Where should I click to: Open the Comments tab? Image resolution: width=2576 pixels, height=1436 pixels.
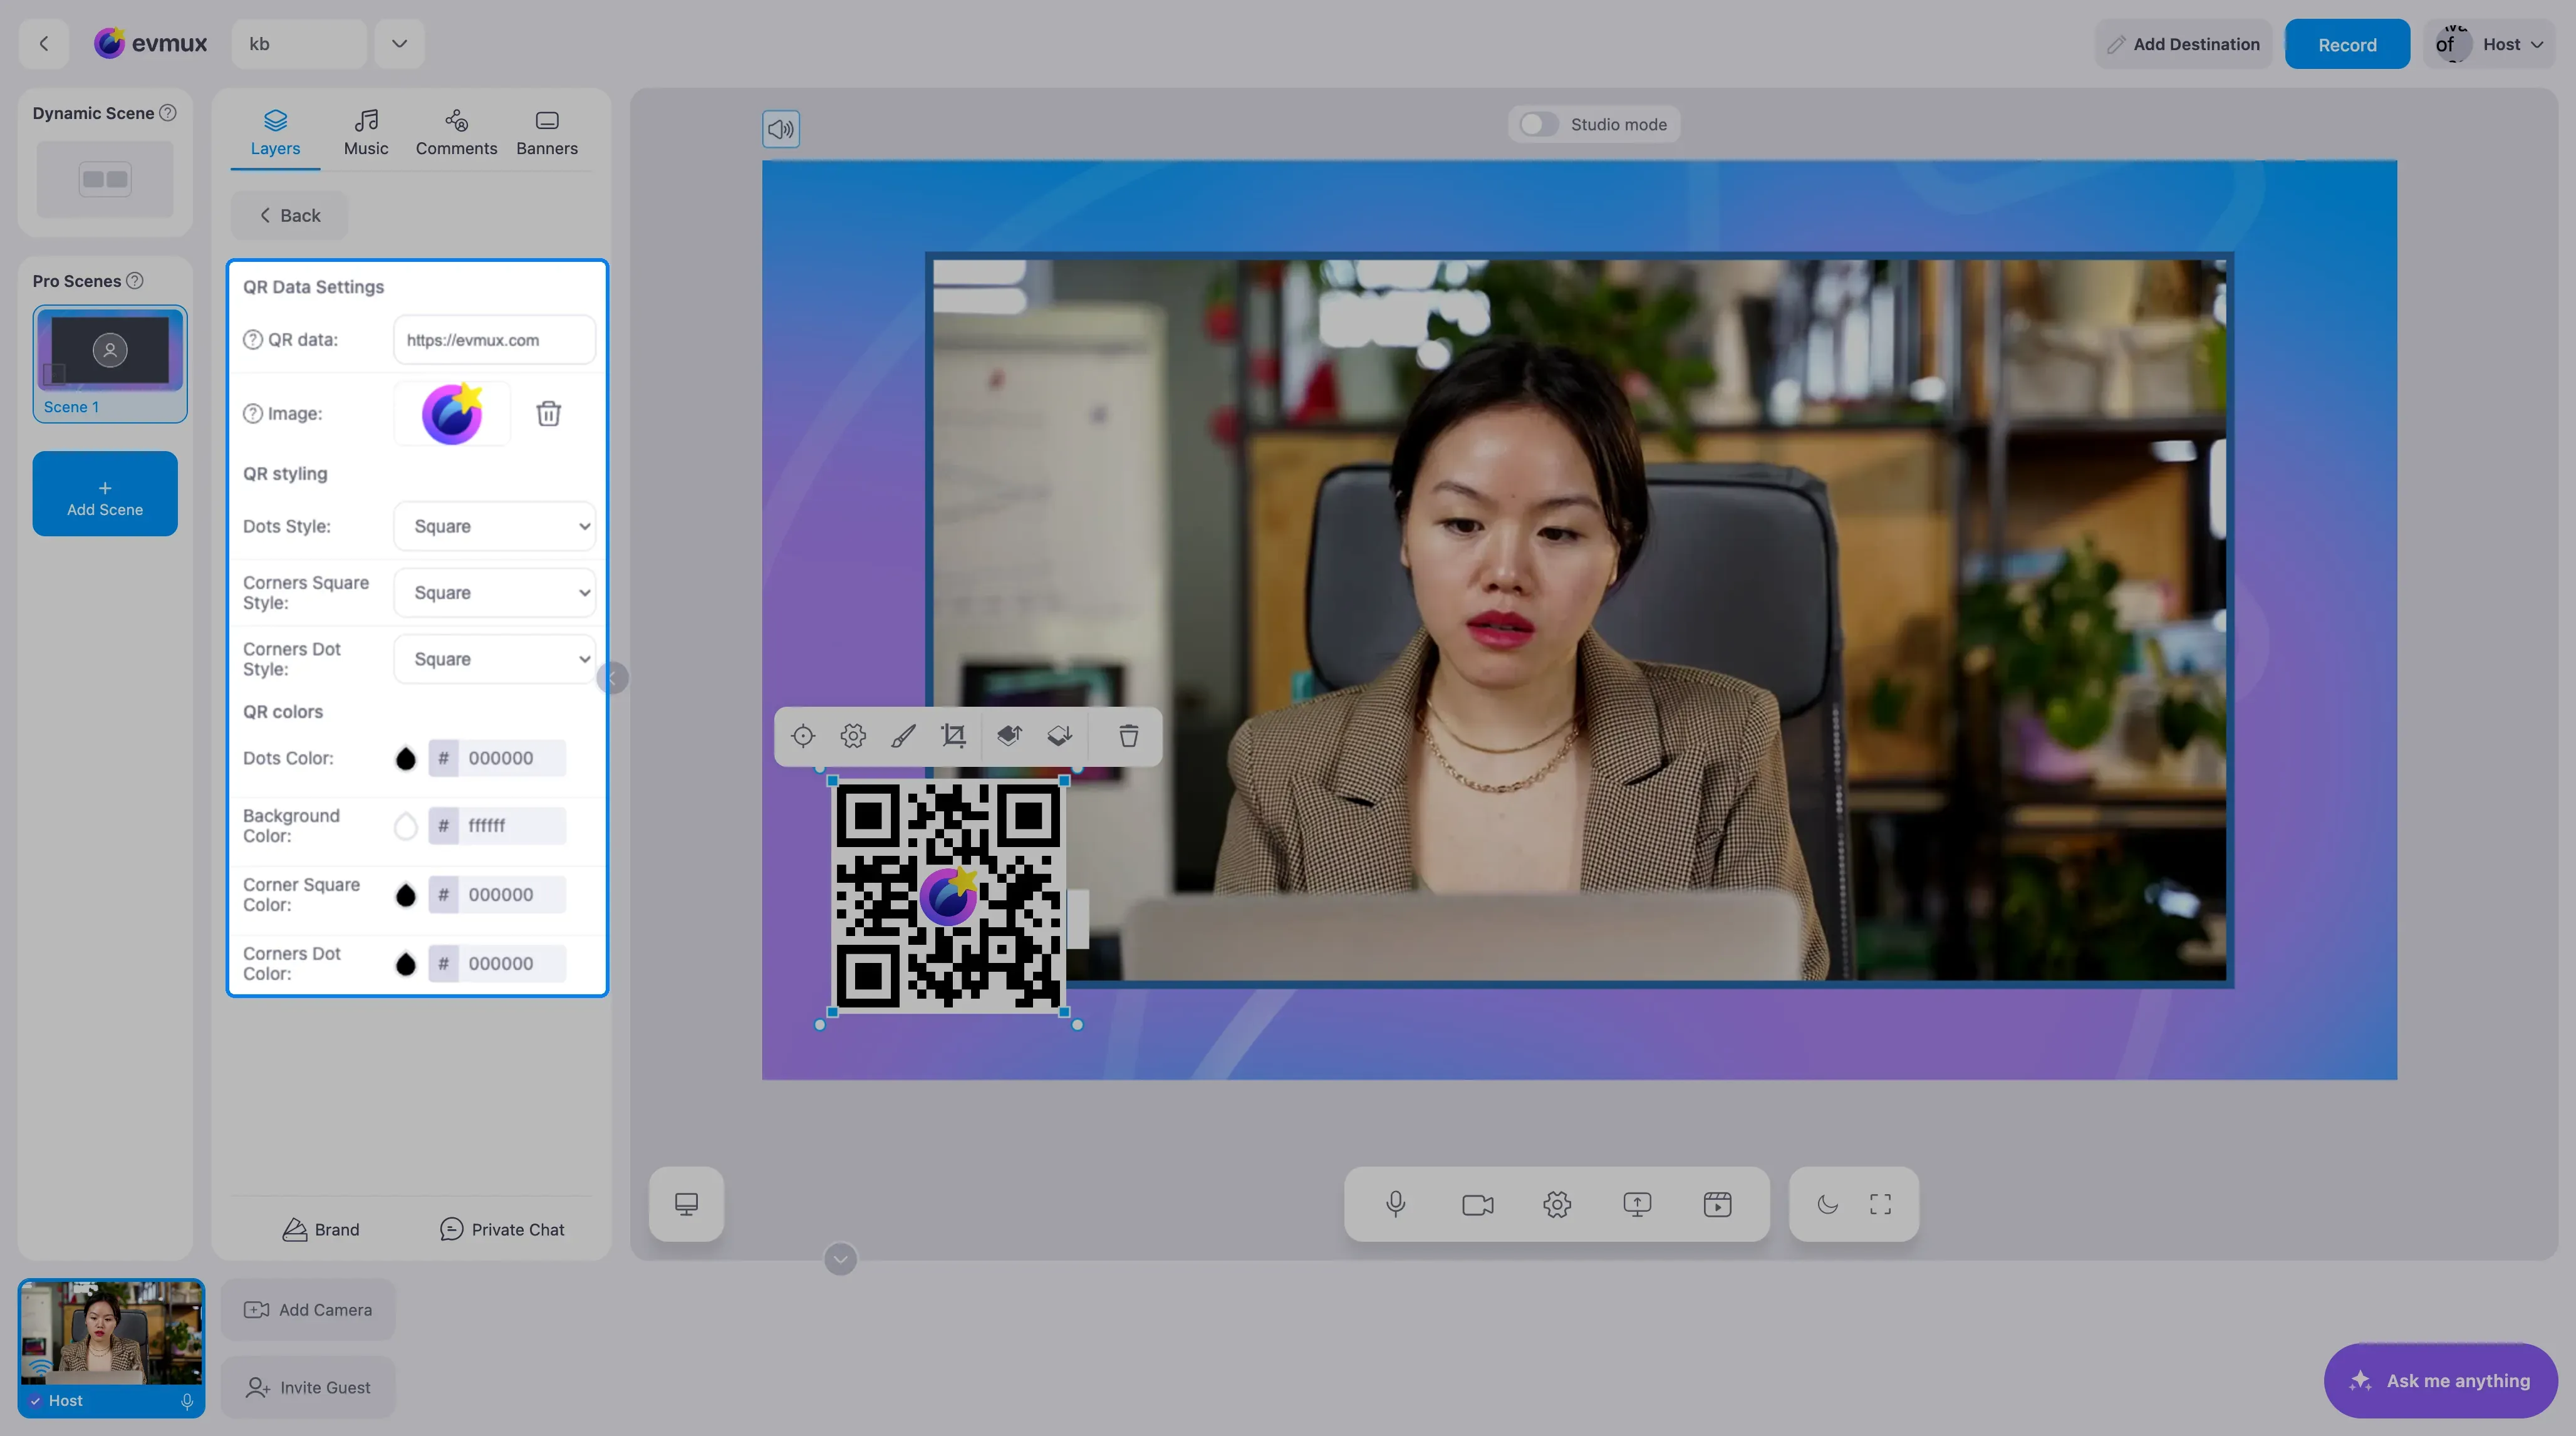pos(456,133)
